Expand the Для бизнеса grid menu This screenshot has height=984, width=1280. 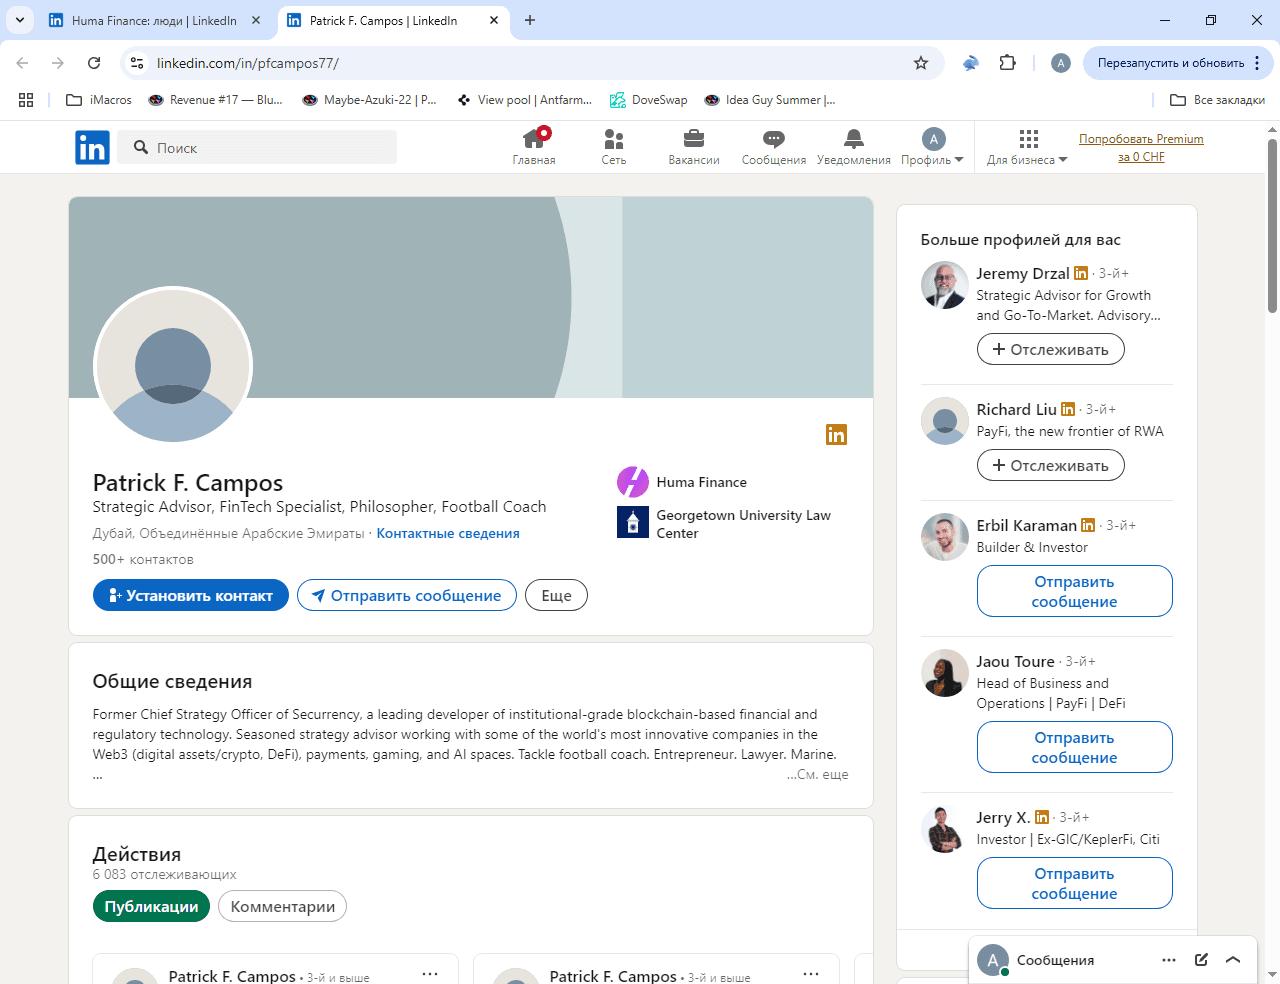click(1028, 147)
